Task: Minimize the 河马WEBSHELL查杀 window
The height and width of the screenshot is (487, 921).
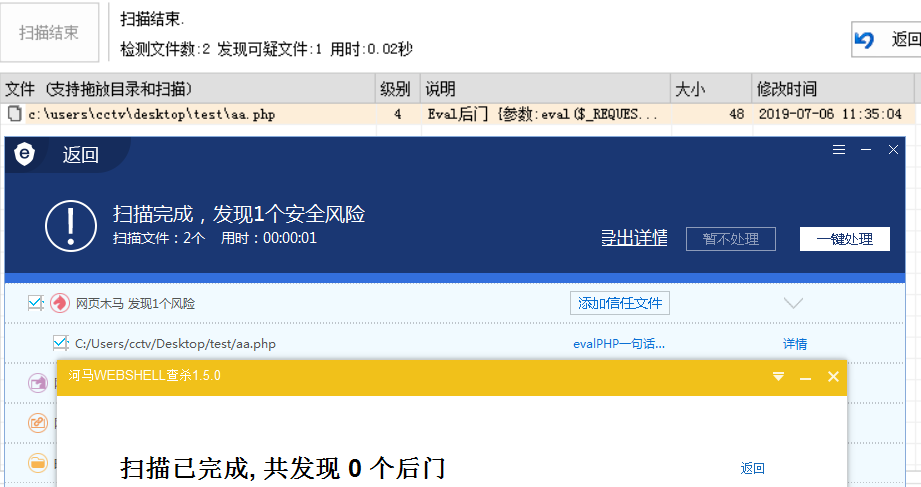Action: (x=805, y=377)
